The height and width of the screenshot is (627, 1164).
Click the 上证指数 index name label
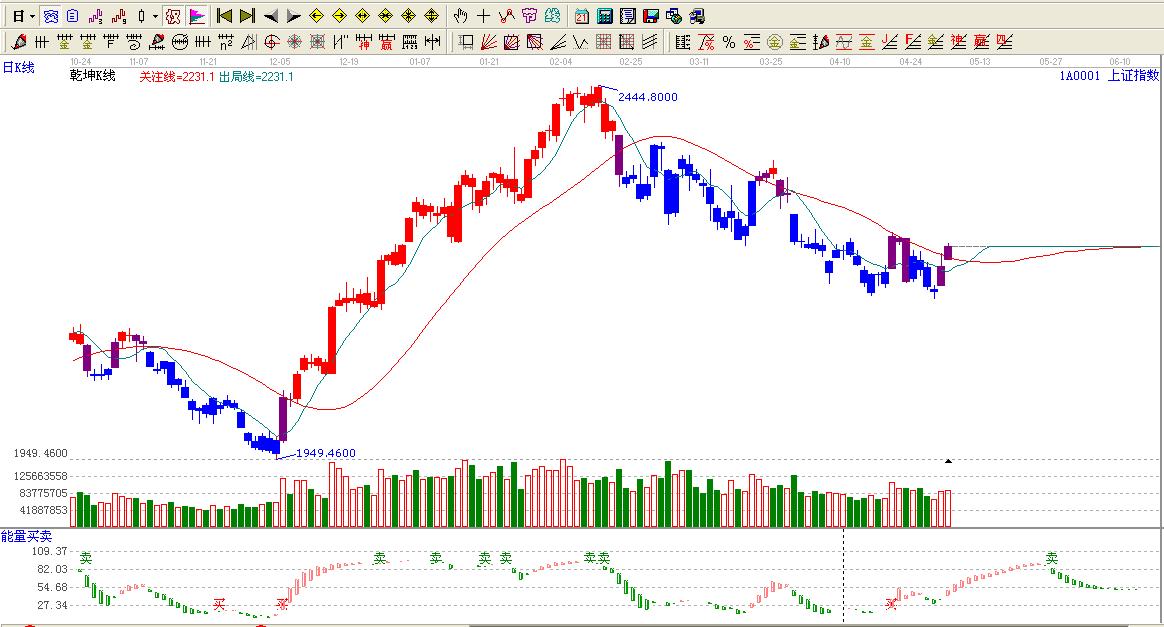[1133, 75]
